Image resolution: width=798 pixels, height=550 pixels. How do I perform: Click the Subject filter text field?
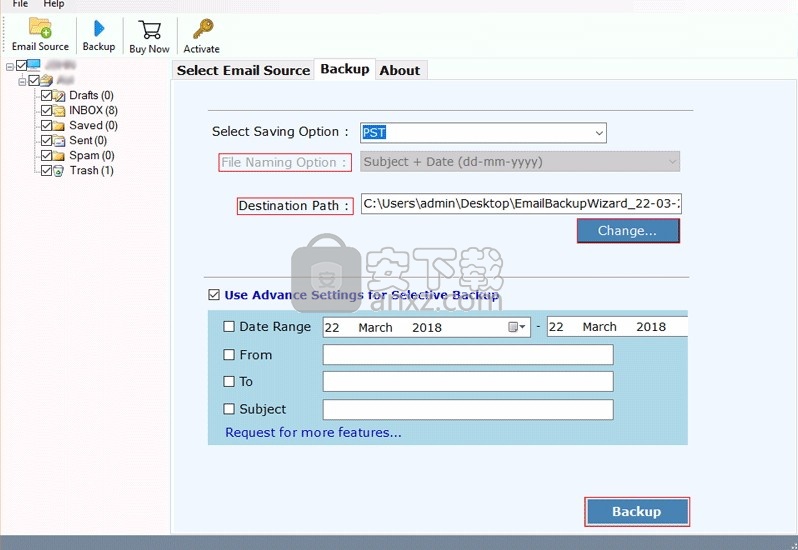pos(467,410)
